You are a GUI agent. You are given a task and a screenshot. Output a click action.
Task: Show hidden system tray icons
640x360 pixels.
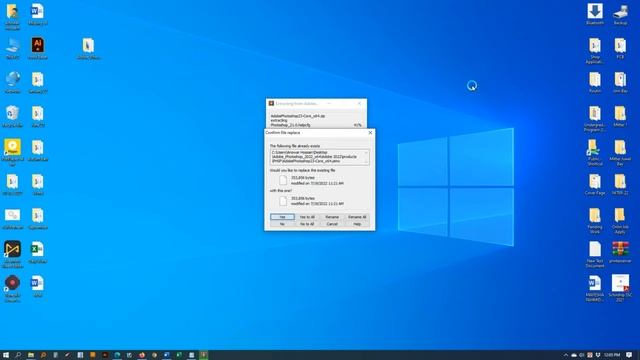[x=565, y=355]
